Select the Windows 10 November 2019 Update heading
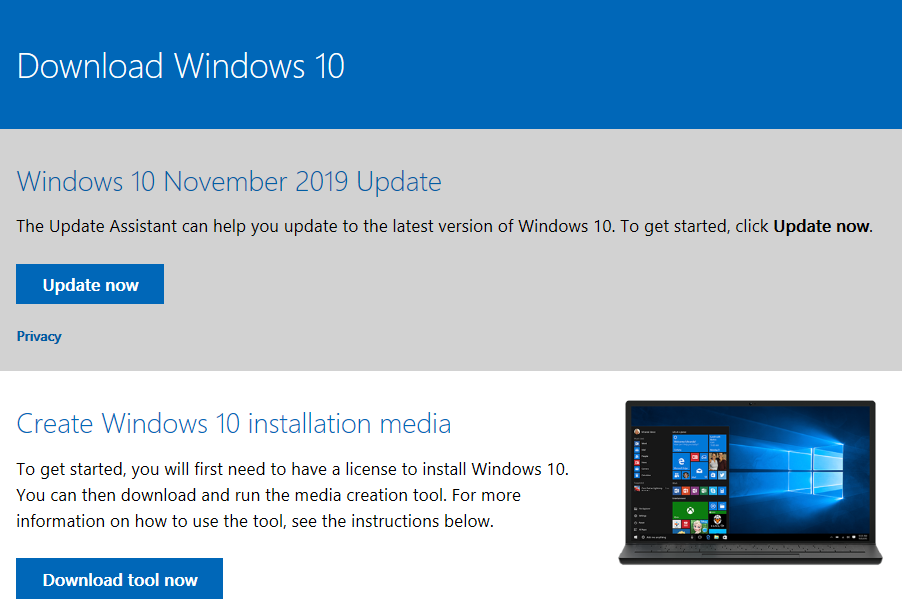 pos(229,182)
